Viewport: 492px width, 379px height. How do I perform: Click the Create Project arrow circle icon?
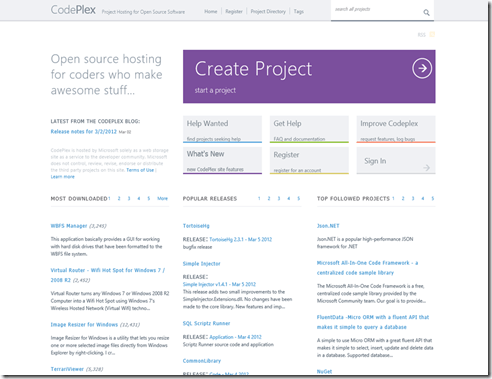(422, 68)
